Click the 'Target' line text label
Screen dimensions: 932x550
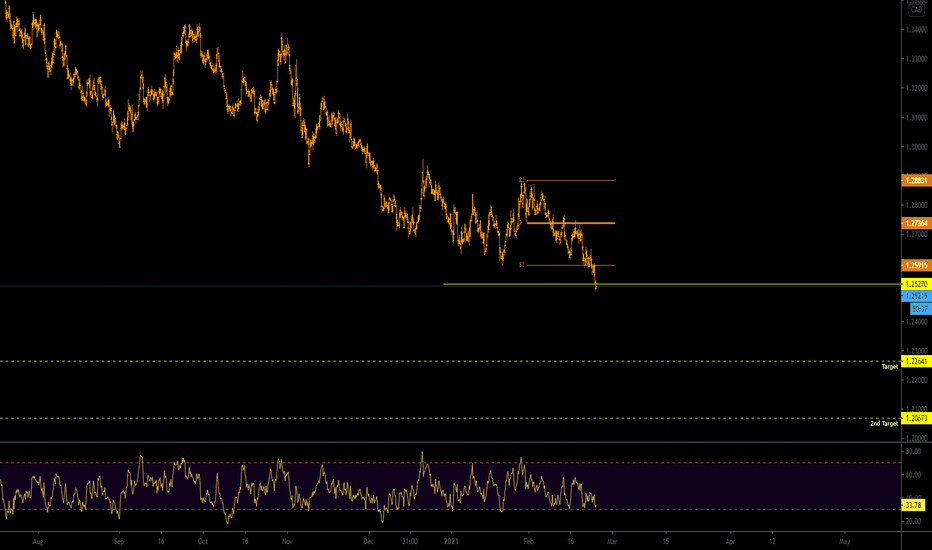click(x=890, y=367)
